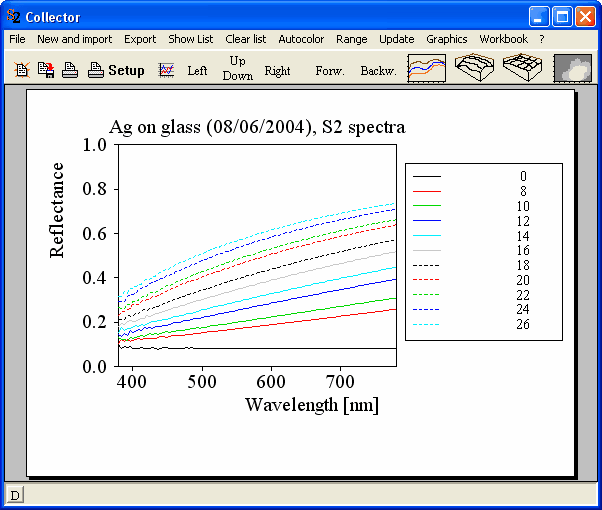Select the 2D line plot view icon
Image resolution: width=602 pixels, height=510 pixels.
[x=426, y=68]
